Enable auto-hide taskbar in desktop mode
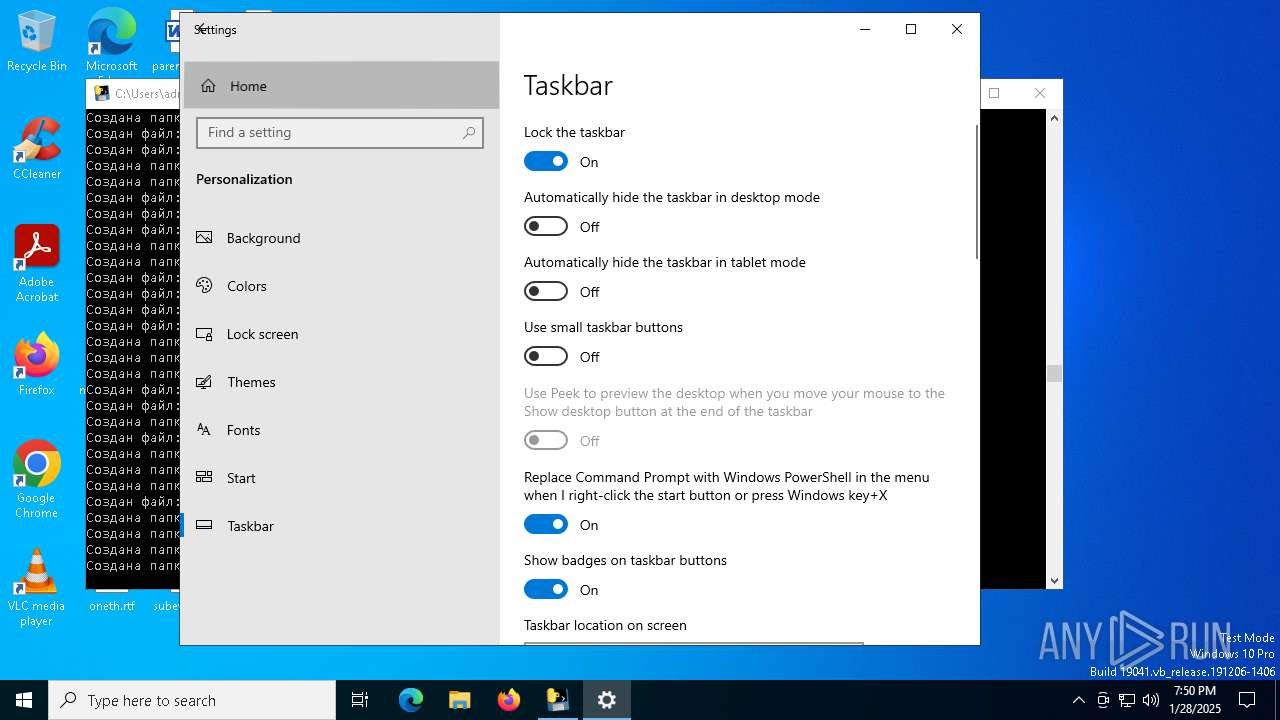This screenshot has width=1280, height=720. [546, 226]
